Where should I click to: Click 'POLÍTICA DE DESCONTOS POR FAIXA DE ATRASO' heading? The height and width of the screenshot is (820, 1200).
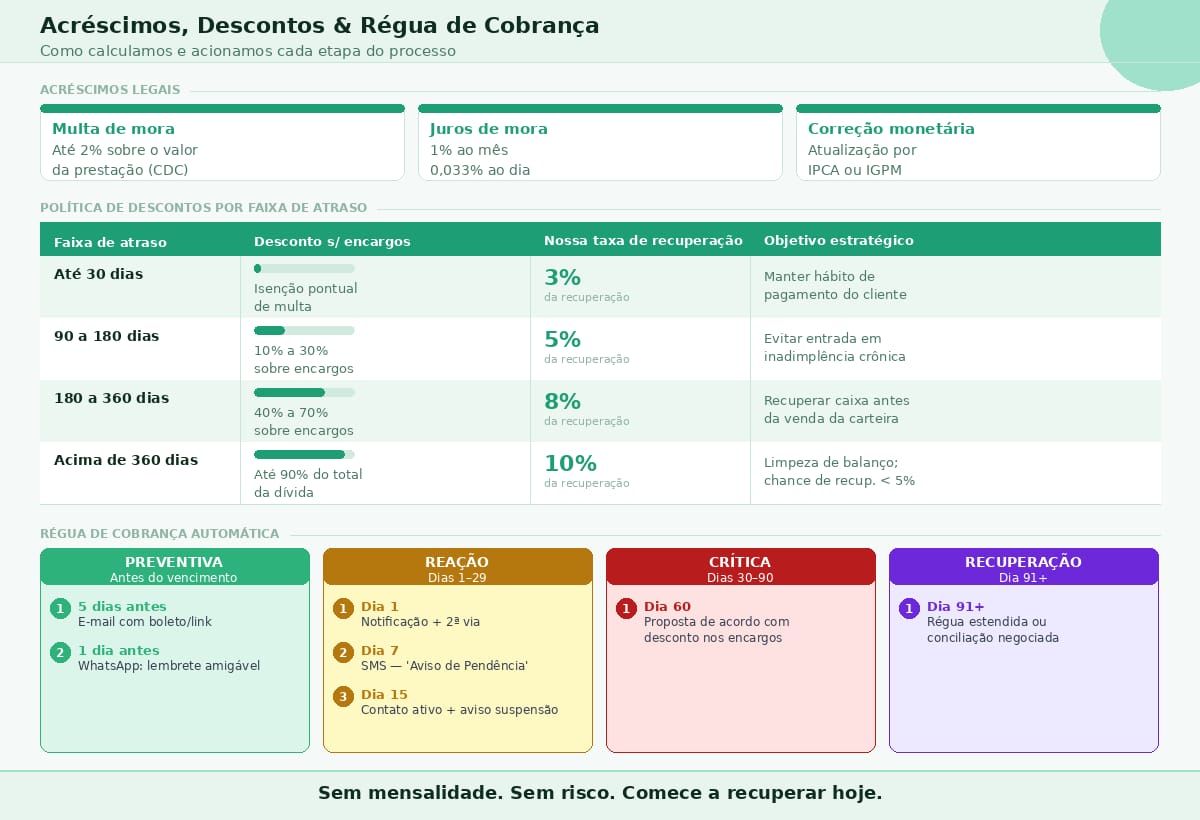pyautogui.click(x=203, y=208)
